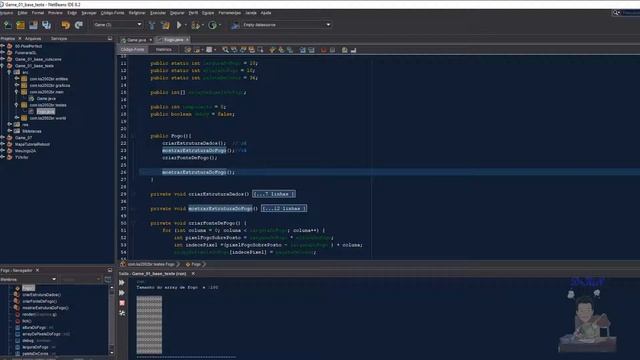The height and width of the screenshot is (360, 640).
Task: Switch to the Arquivos tab
Action: (33, 38)
